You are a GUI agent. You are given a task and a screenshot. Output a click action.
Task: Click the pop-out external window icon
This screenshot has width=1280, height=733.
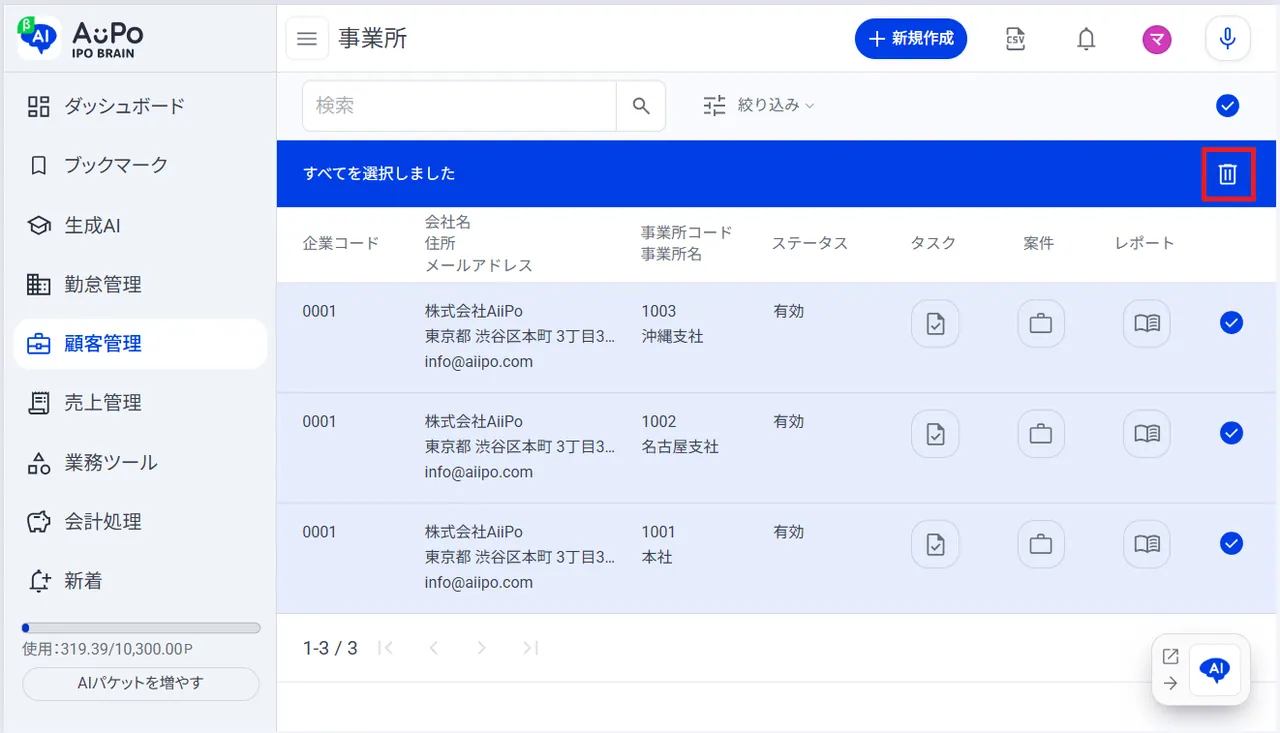click(1171, 657)
